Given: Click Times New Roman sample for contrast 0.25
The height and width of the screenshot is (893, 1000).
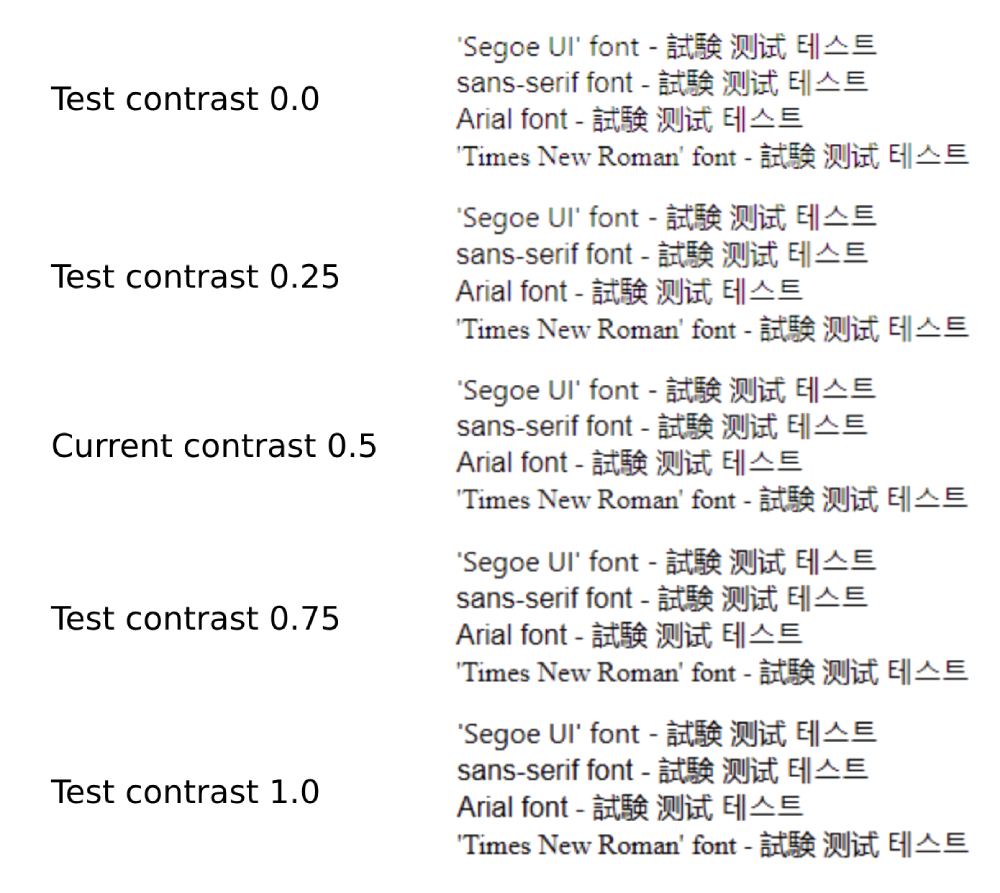Looking at the screenshot, I should click(x=712, y=328).
